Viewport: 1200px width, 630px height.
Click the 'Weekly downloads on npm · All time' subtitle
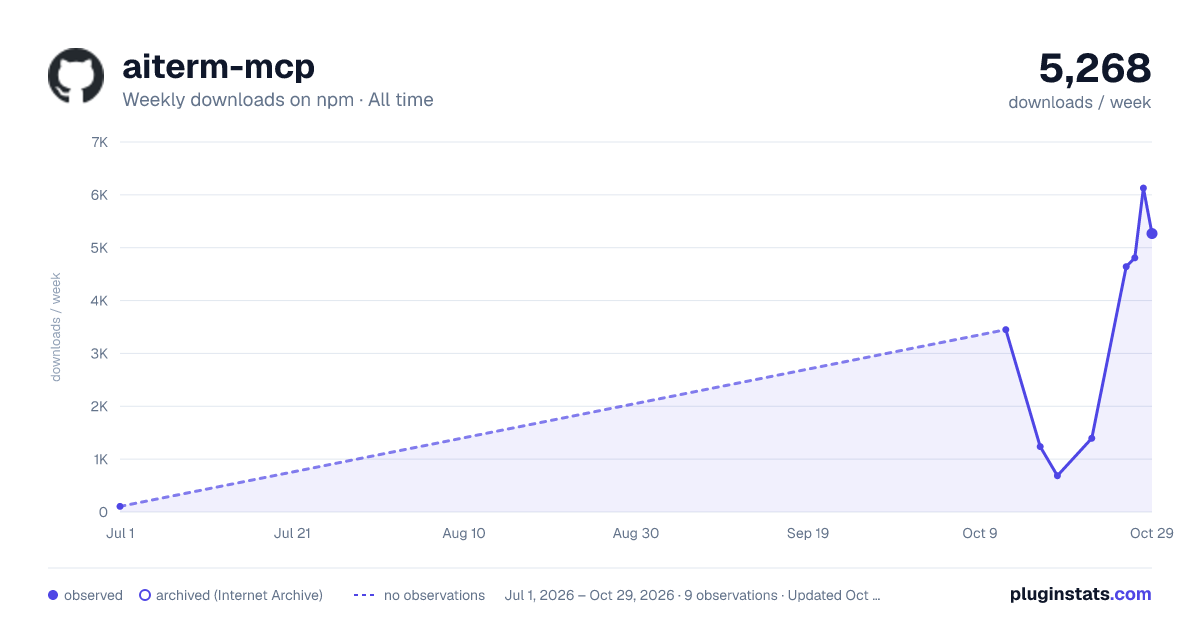click(278, 100)
